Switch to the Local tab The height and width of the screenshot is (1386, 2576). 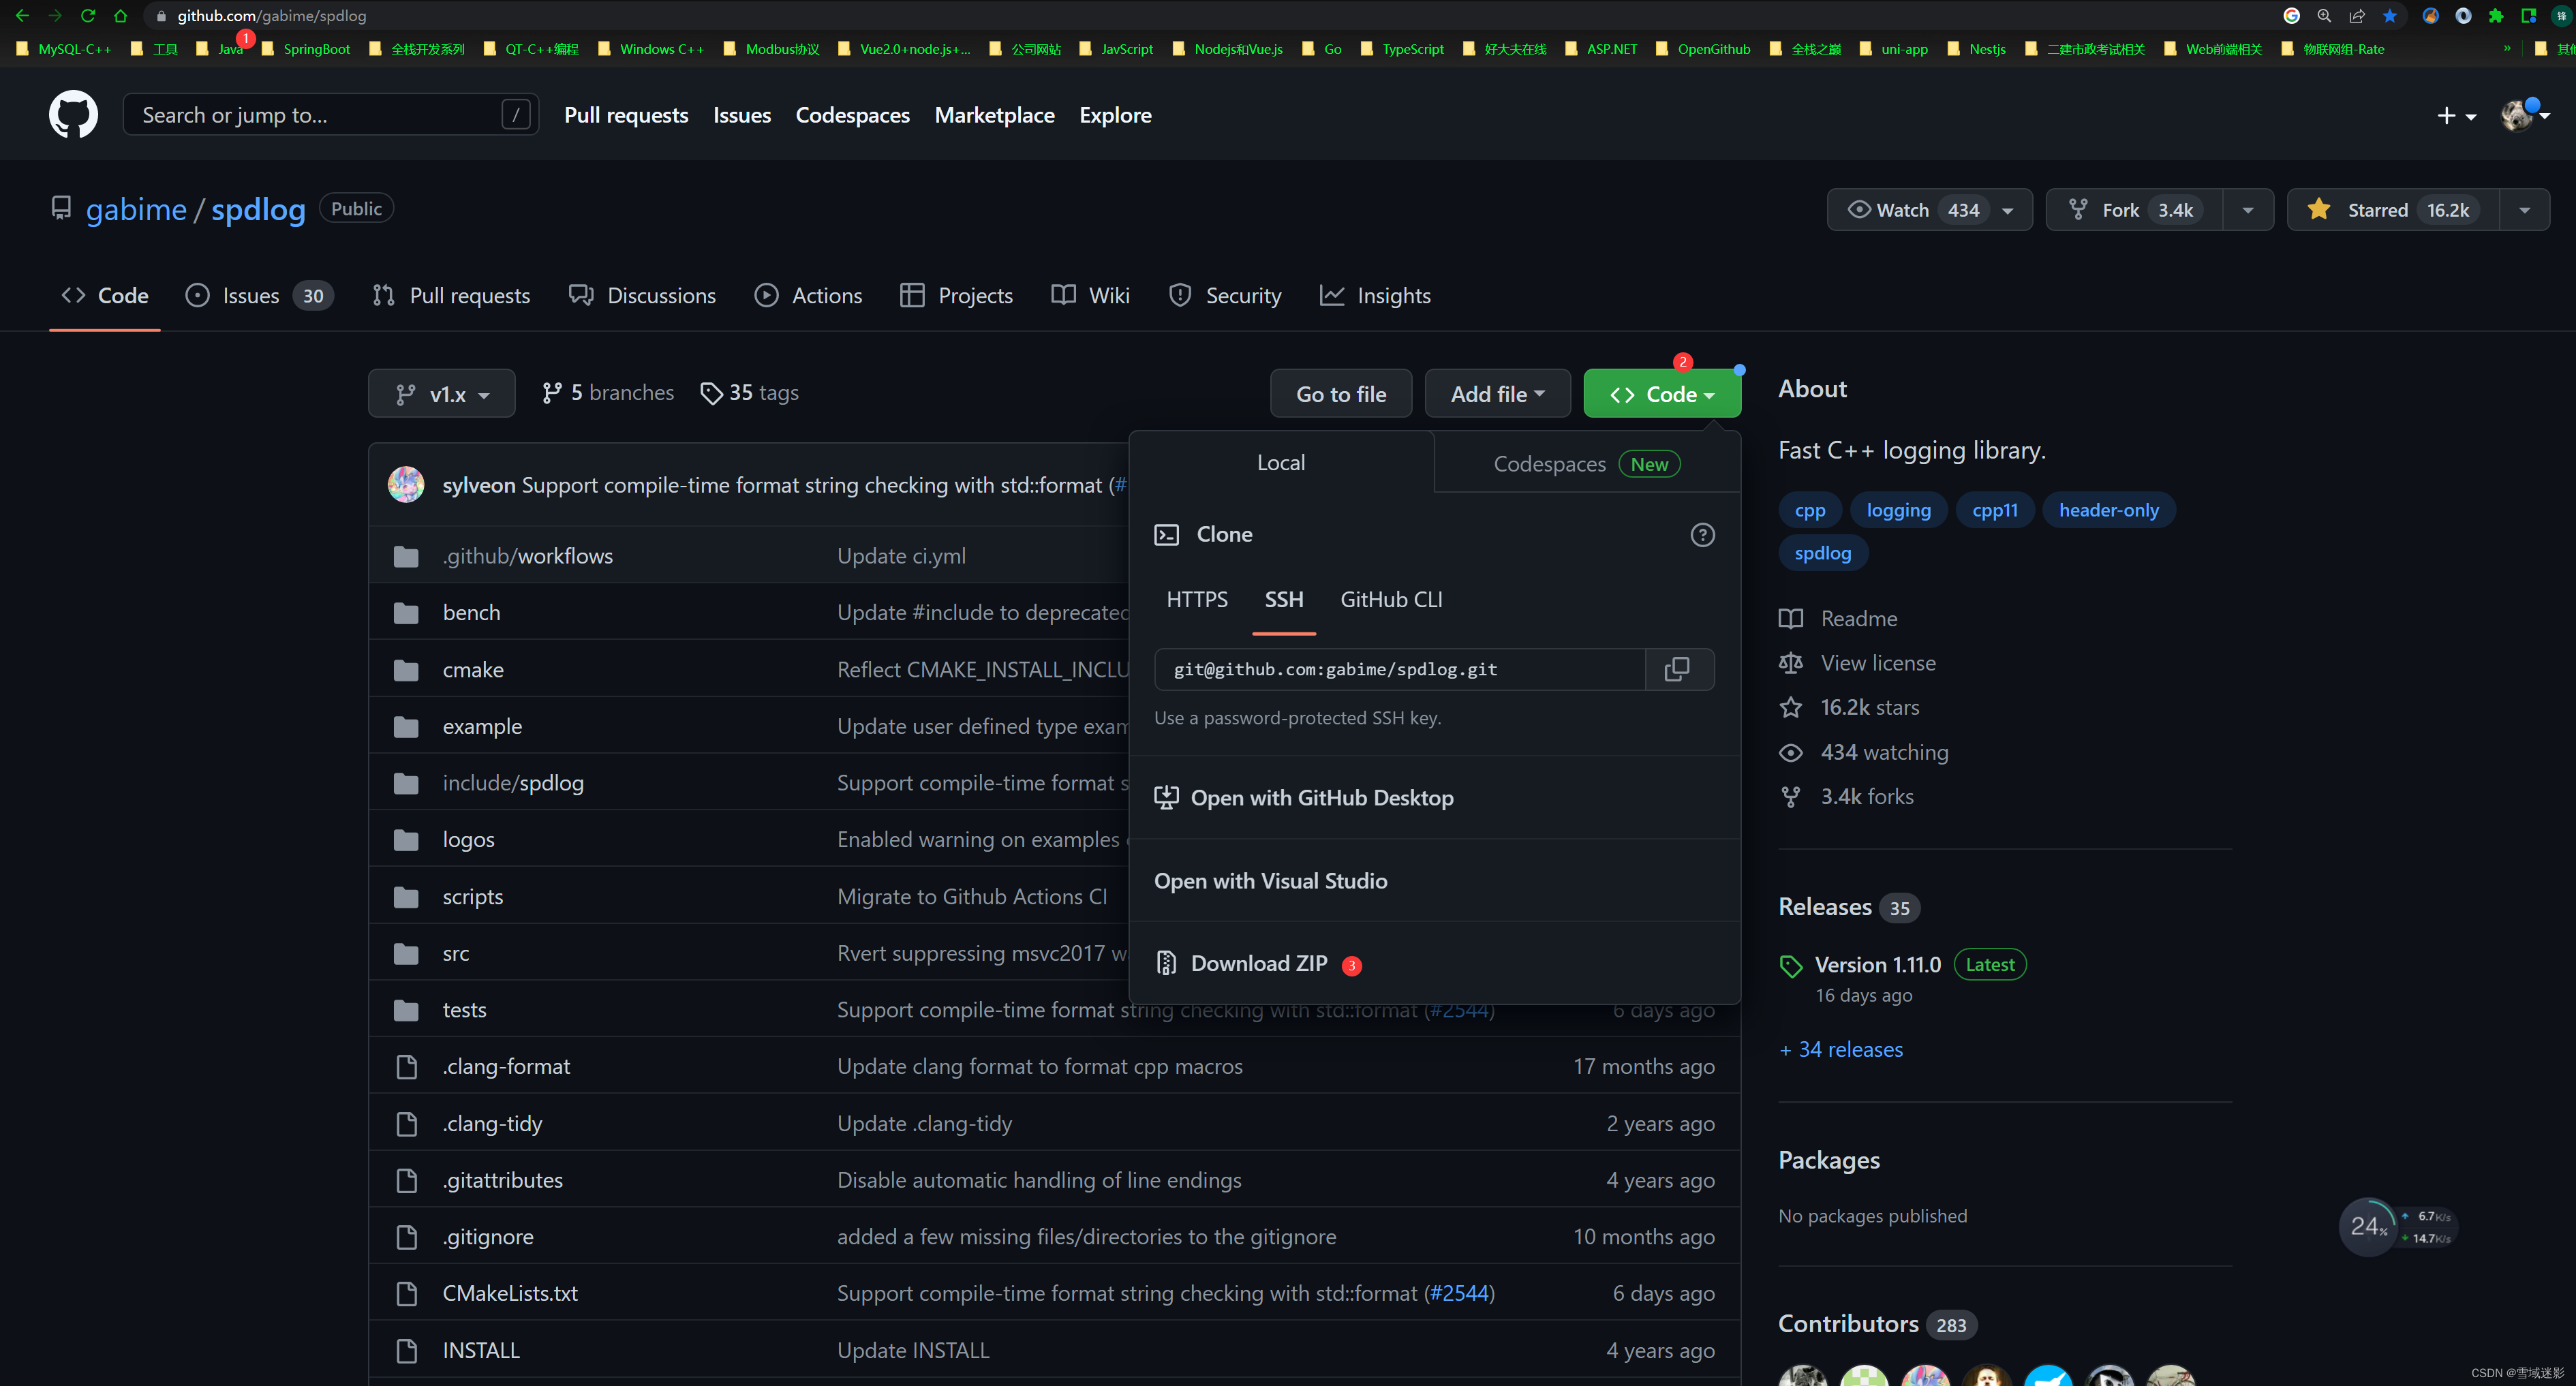[1281, 463]
